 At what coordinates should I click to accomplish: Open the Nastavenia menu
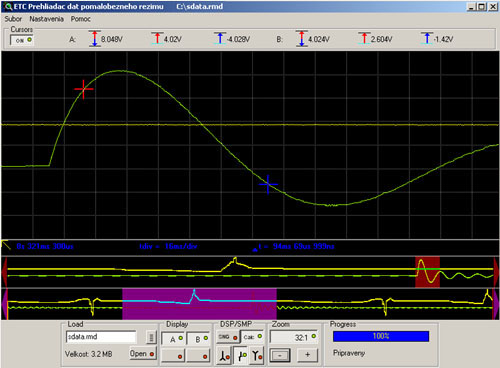pos(46,19)
